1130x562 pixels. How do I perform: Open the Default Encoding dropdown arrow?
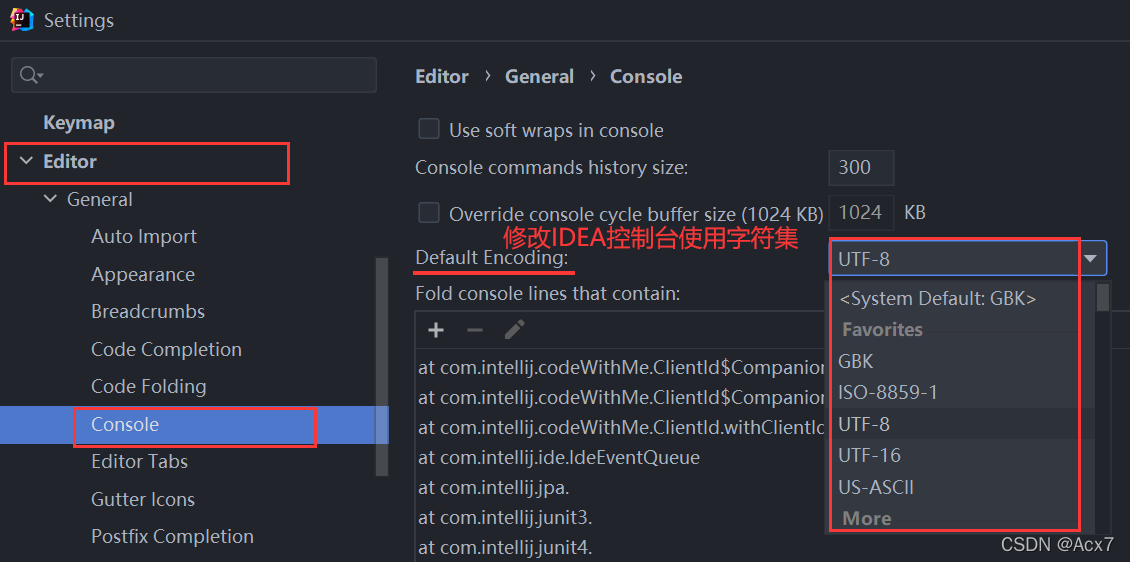[x=1091, y=259]
